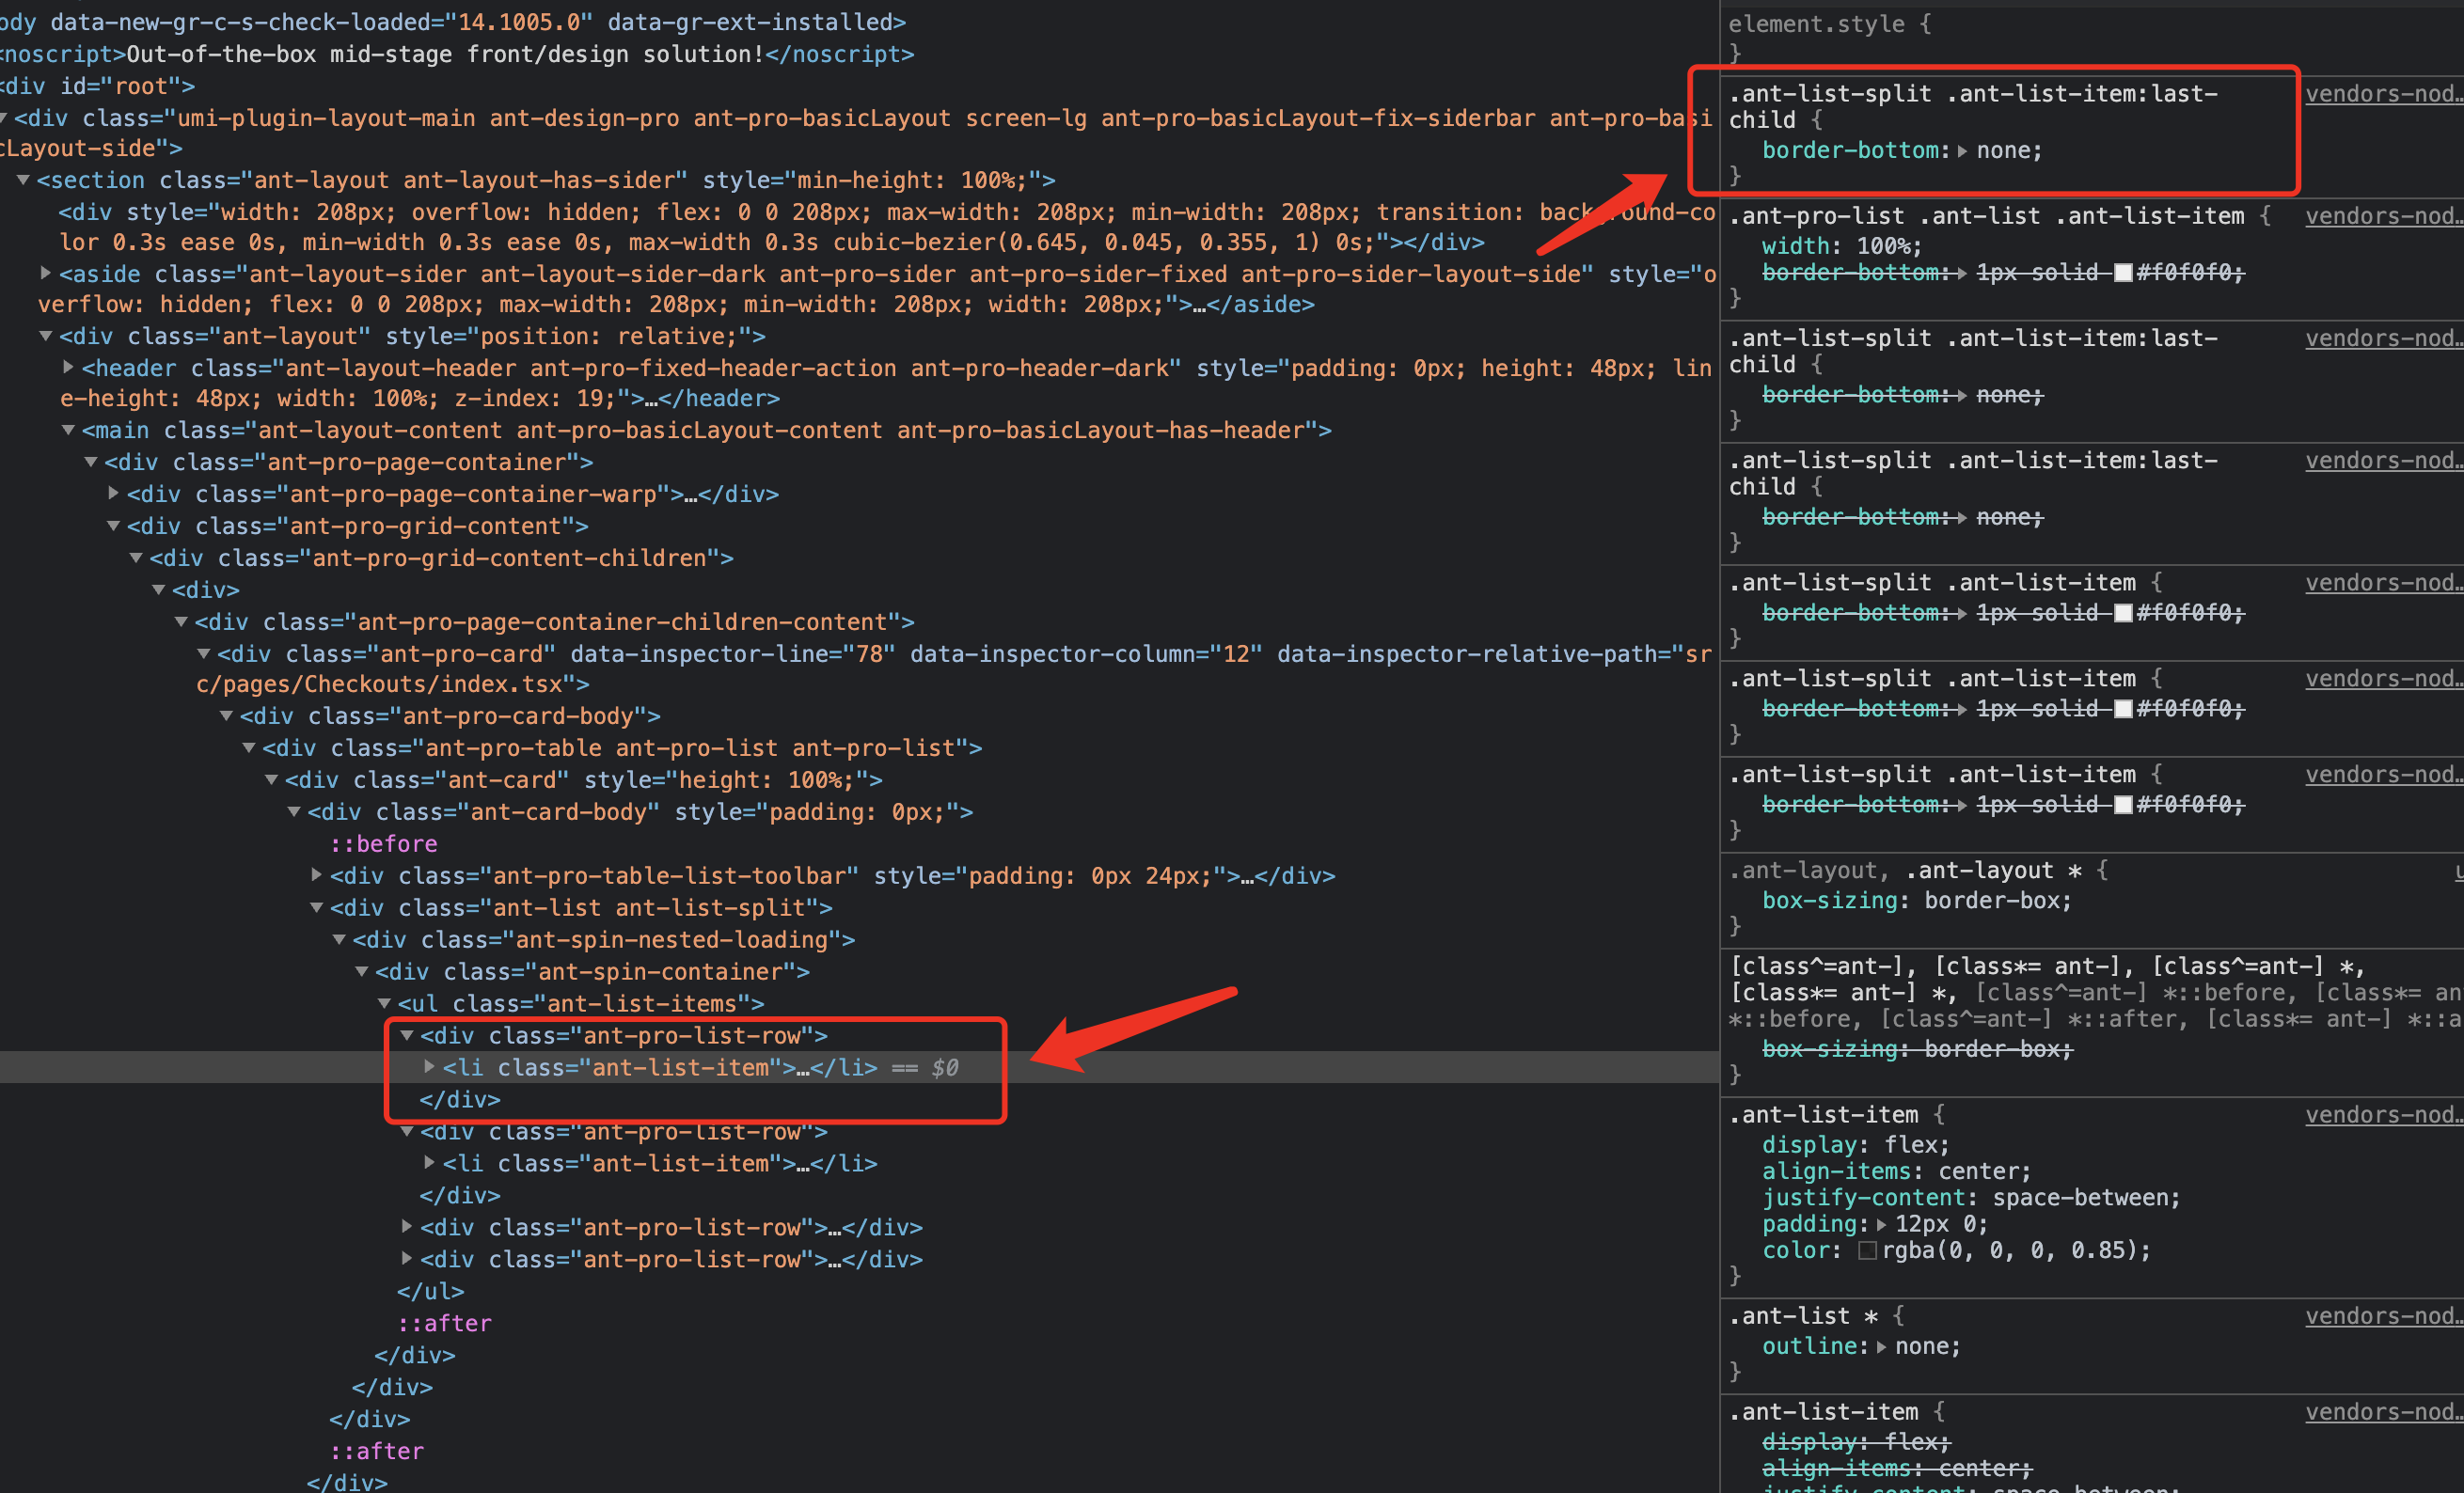Collapse the ant-spin-nested-loading div
Screen dimensions: 2464x1493
click(339, 939)
